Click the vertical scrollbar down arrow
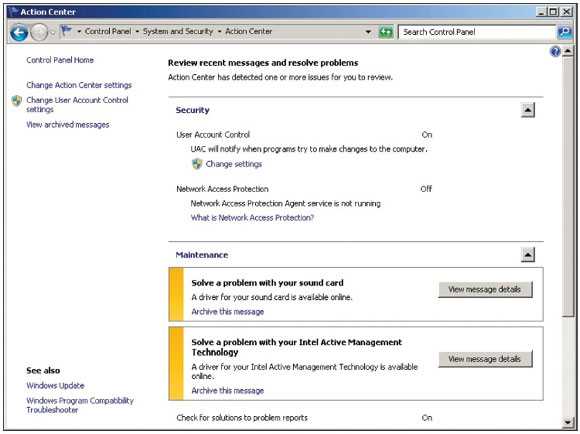The height and width of the screenshot is (434, 580). tap(568, 422)
